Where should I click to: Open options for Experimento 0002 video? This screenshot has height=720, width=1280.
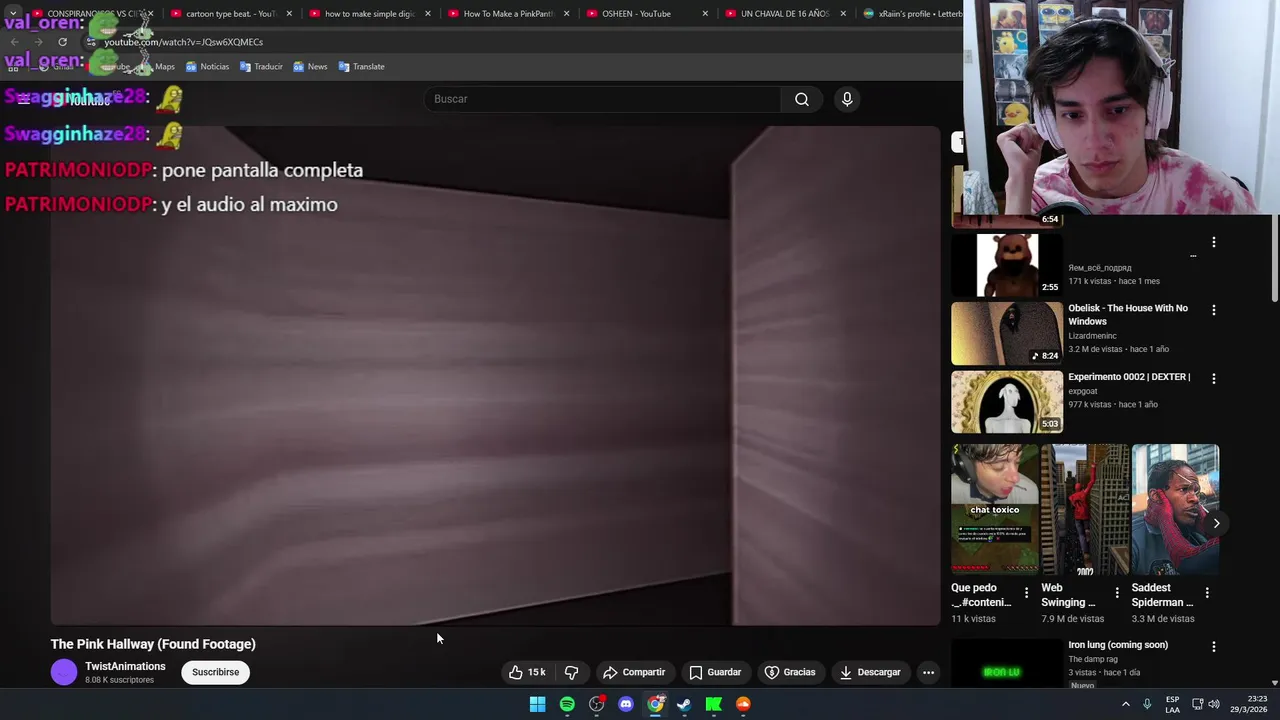click(x=1214, y=379)
